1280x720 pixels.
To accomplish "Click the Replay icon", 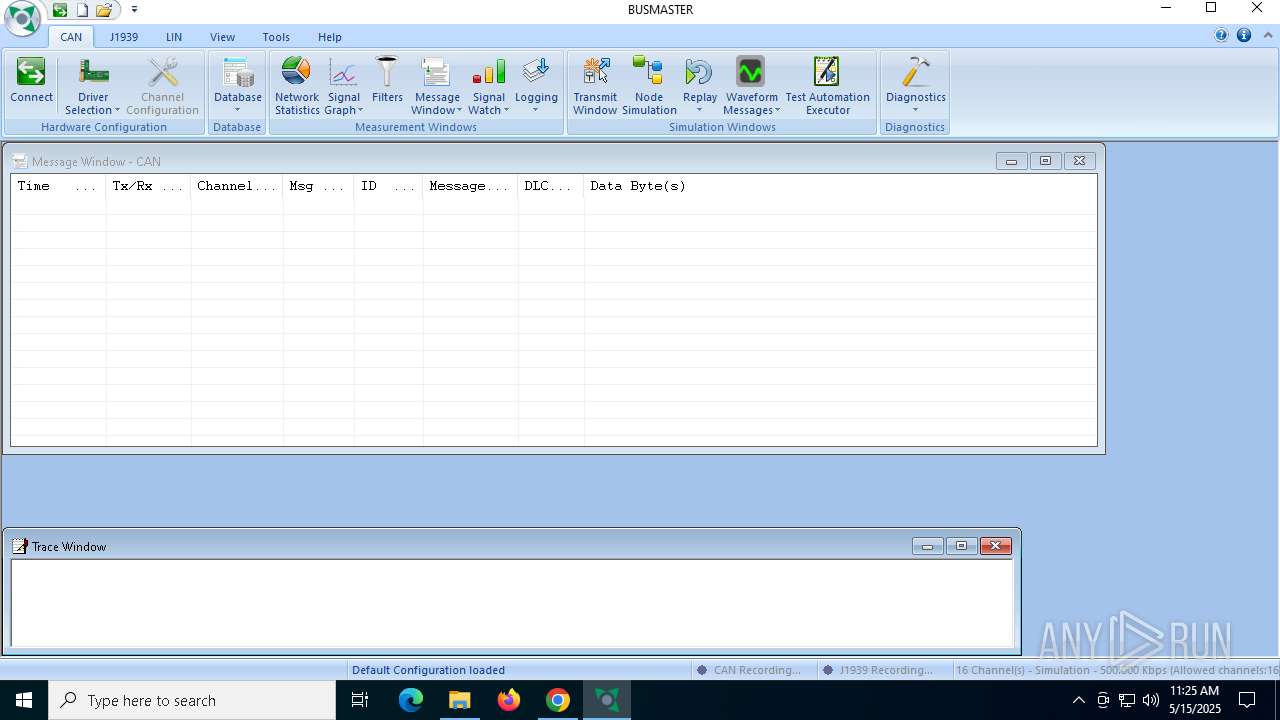I will pyautogui.click(x=699, y=72).
